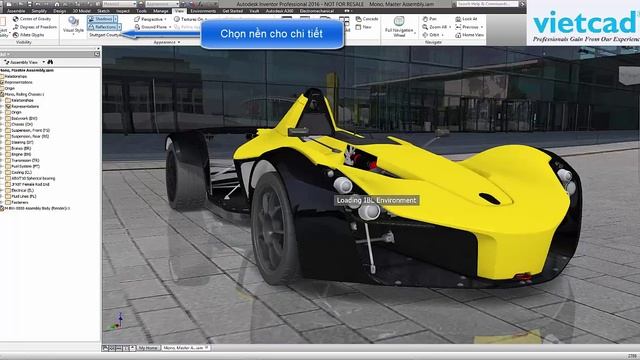Screen dimensions: 640x360
Task: Click the New window icon
Action: tap(358, 27)
